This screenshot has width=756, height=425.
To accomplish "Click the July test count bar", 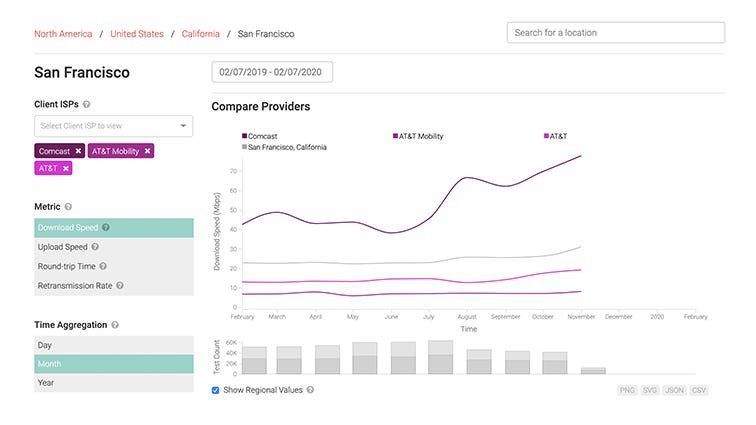I will (x=441, y=357).
